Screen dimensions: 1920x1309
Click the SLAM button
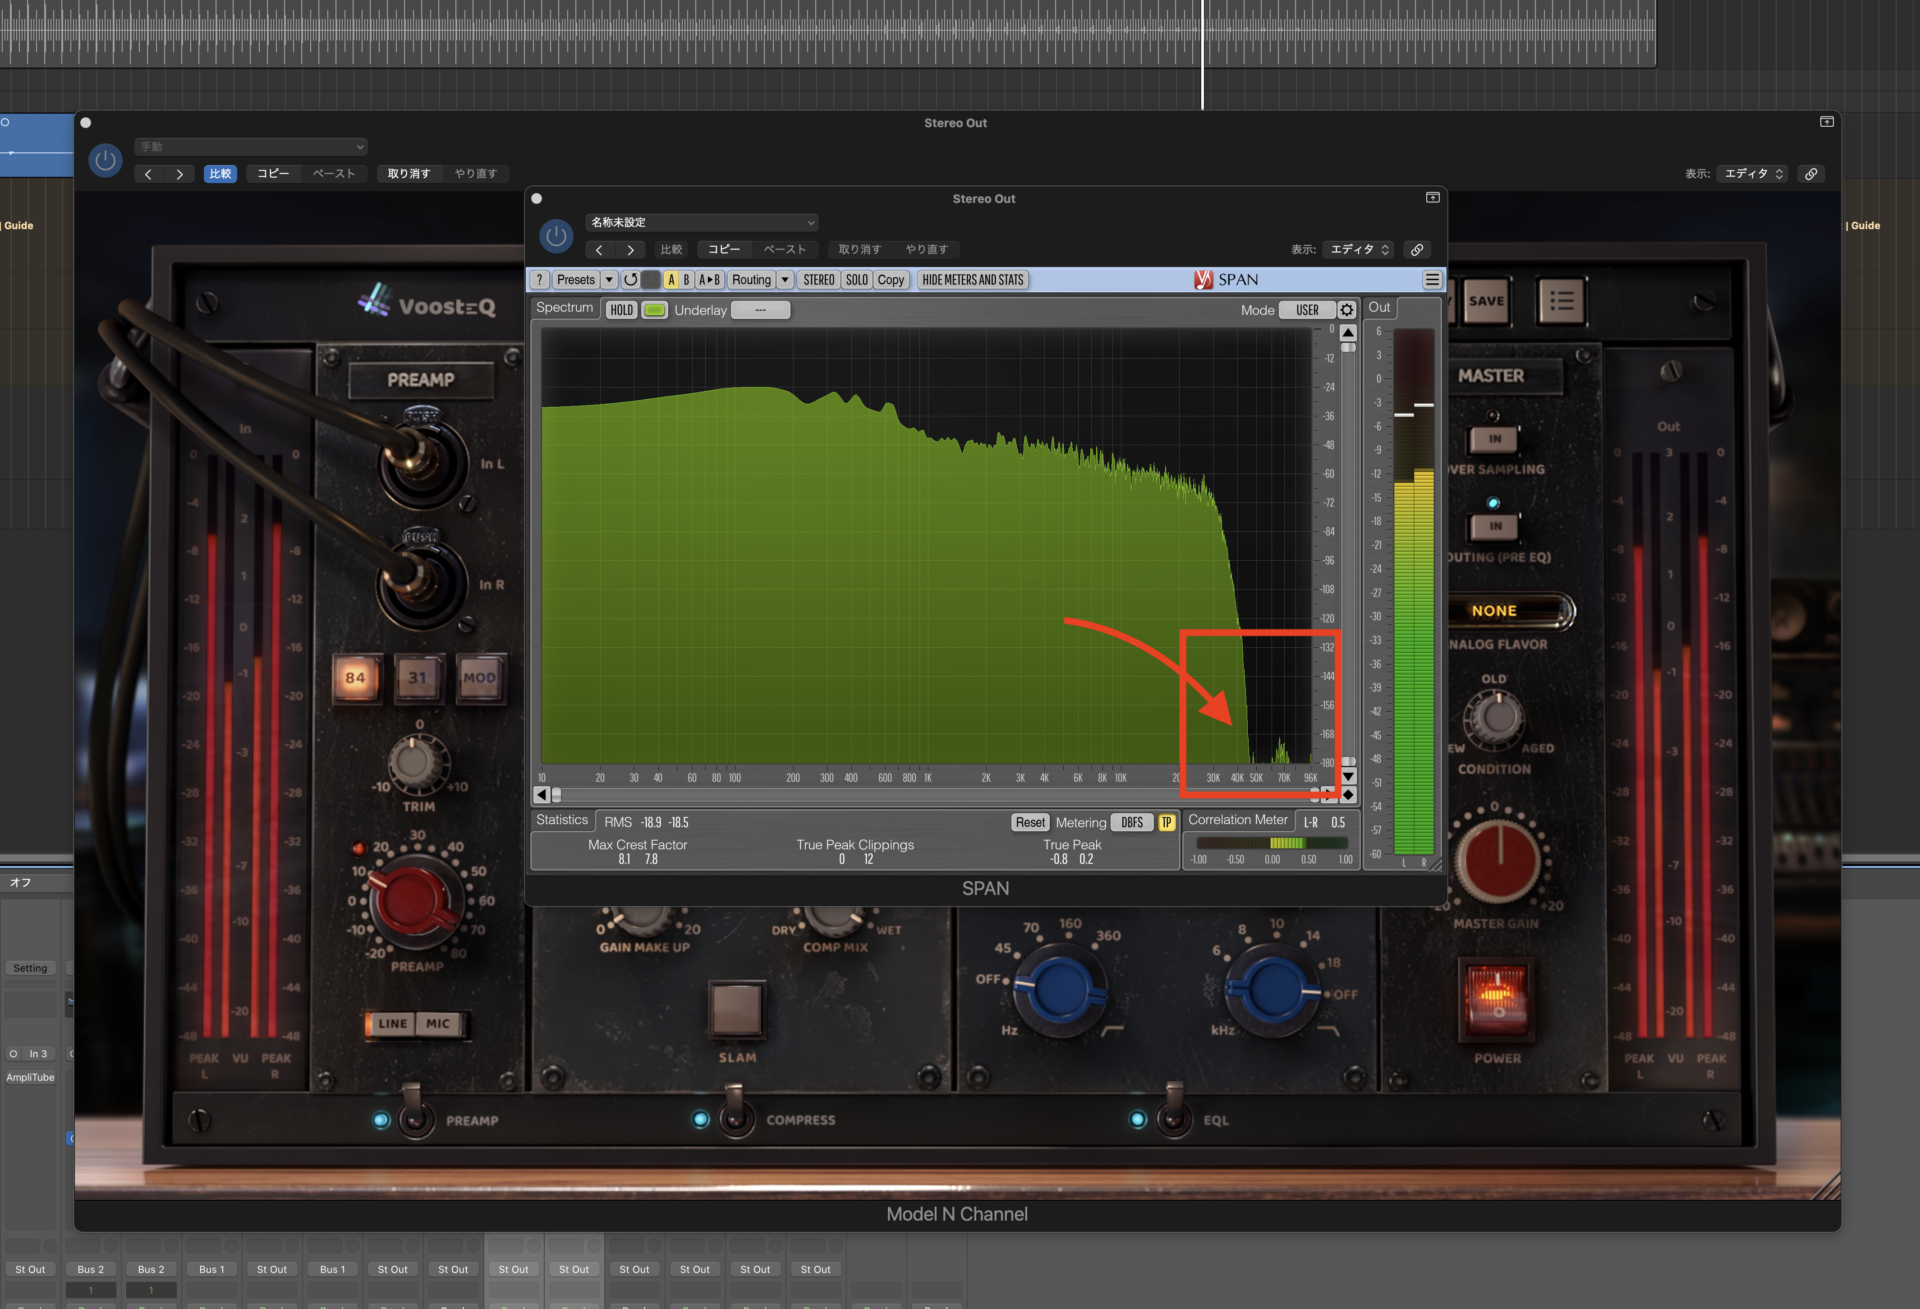tap(736, 1009)
